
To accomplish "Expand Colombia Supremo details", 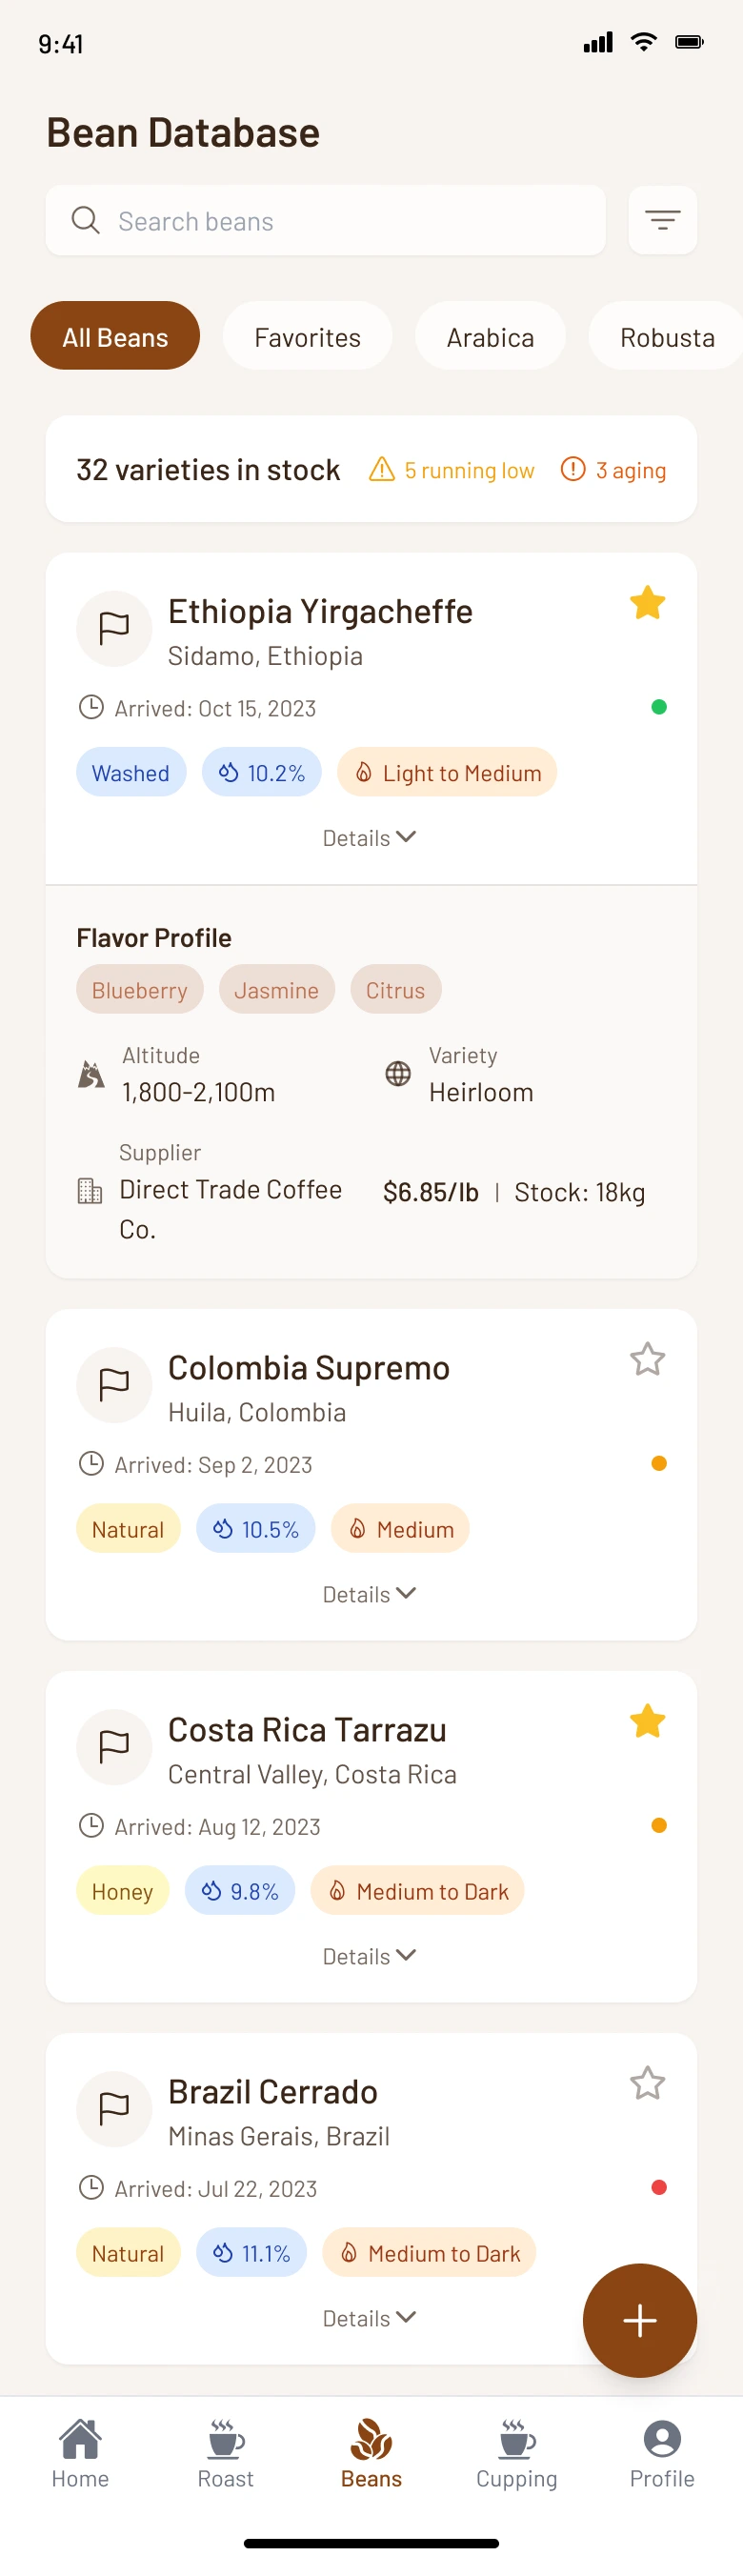I will point(369,1594).
